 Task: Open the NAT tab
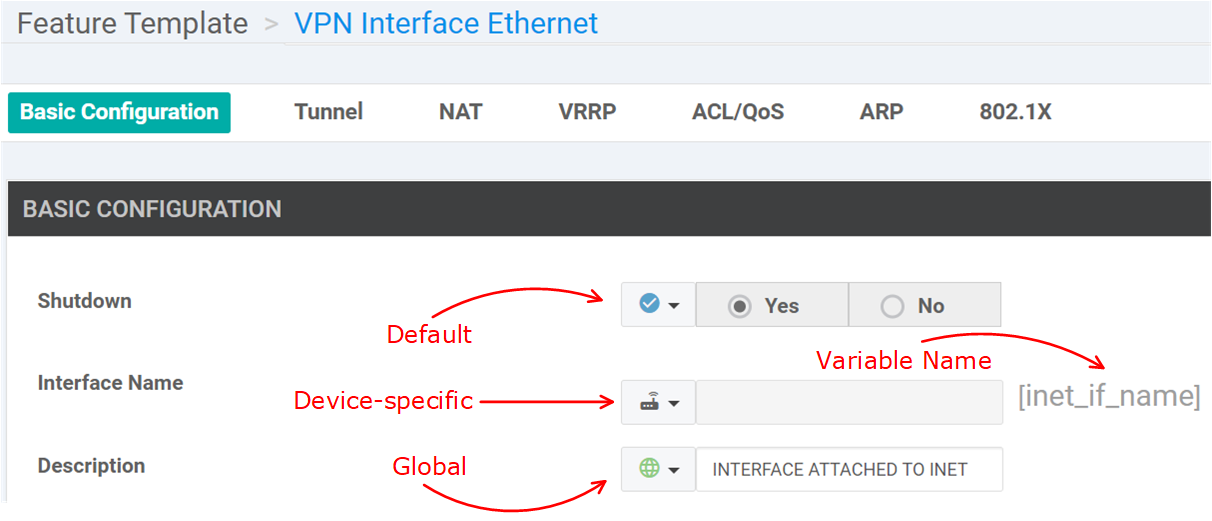460,112
